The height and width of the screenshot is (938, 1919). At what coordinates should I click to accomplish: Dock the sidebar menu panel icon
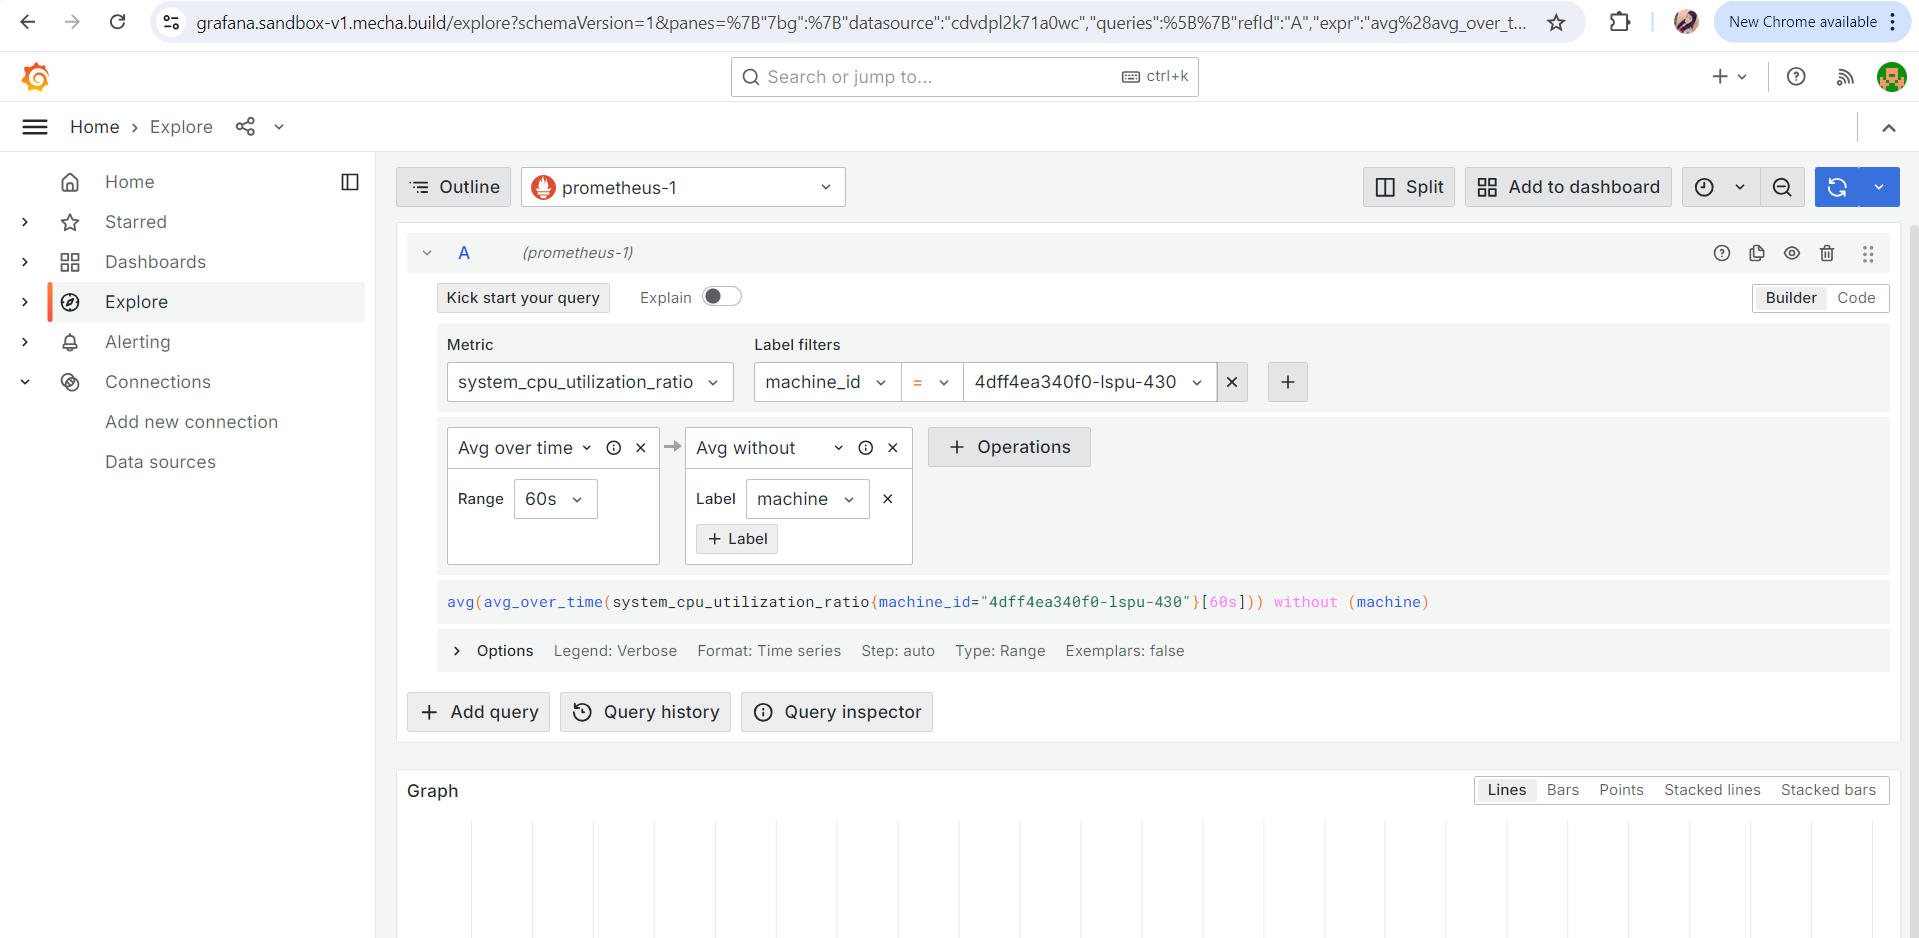tap(350, 182)
